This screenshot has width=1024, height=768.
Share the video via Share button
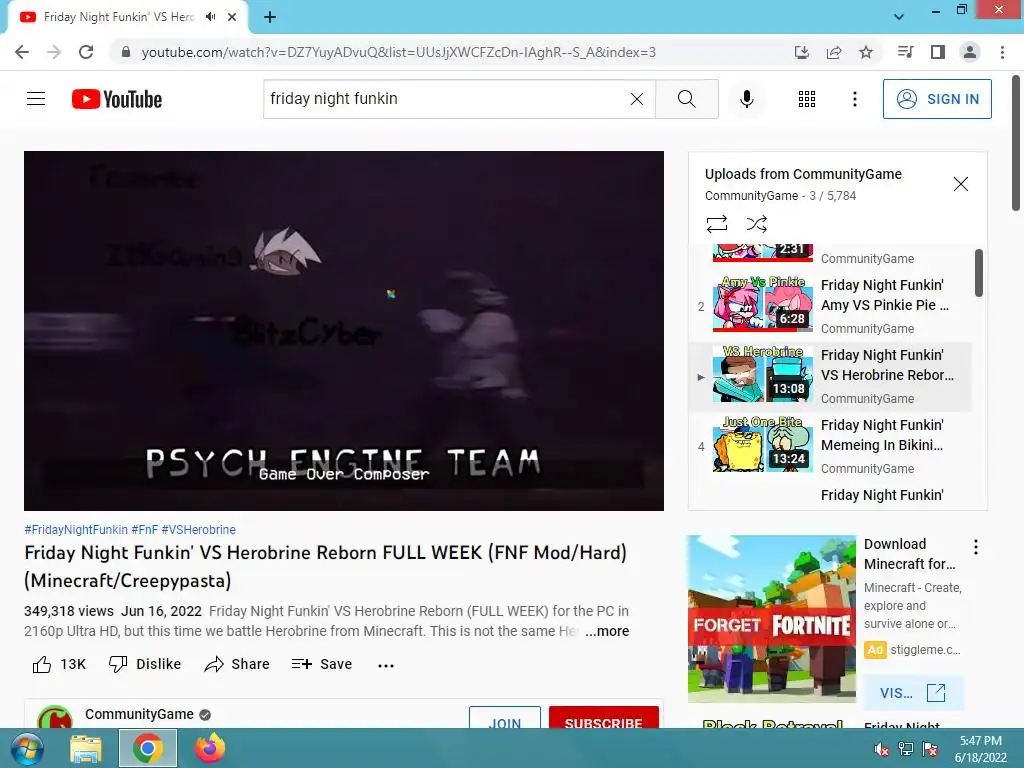[x=236, y=664]
